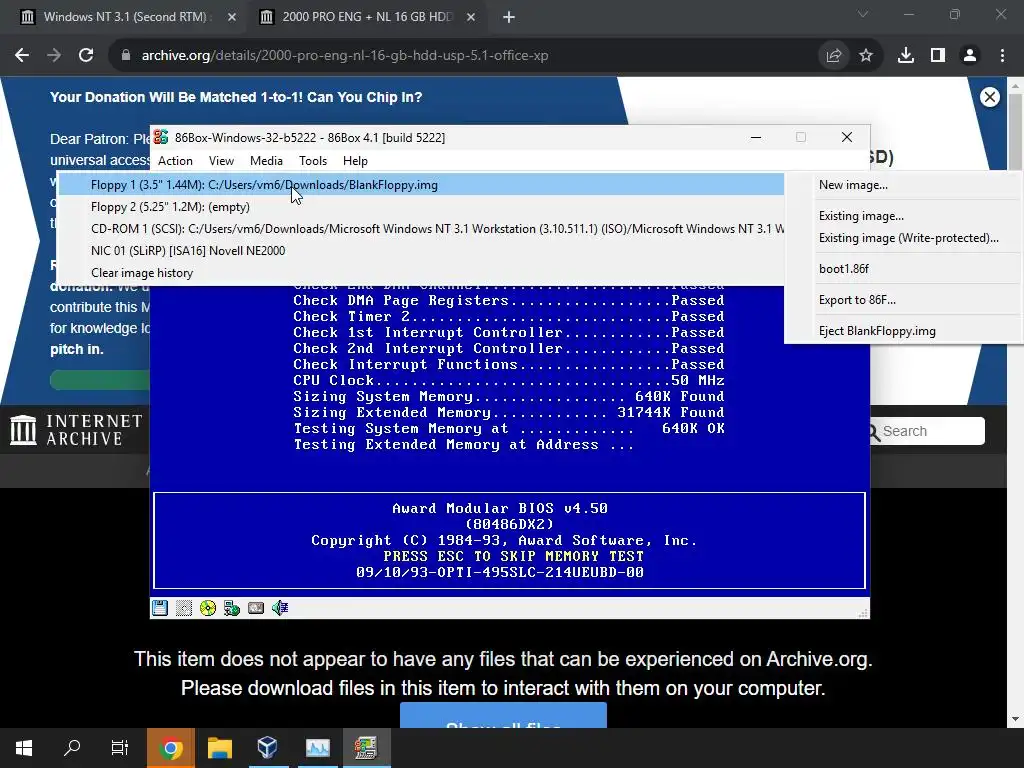Open the Help menu in 86Box

click(x=355, y=161)
